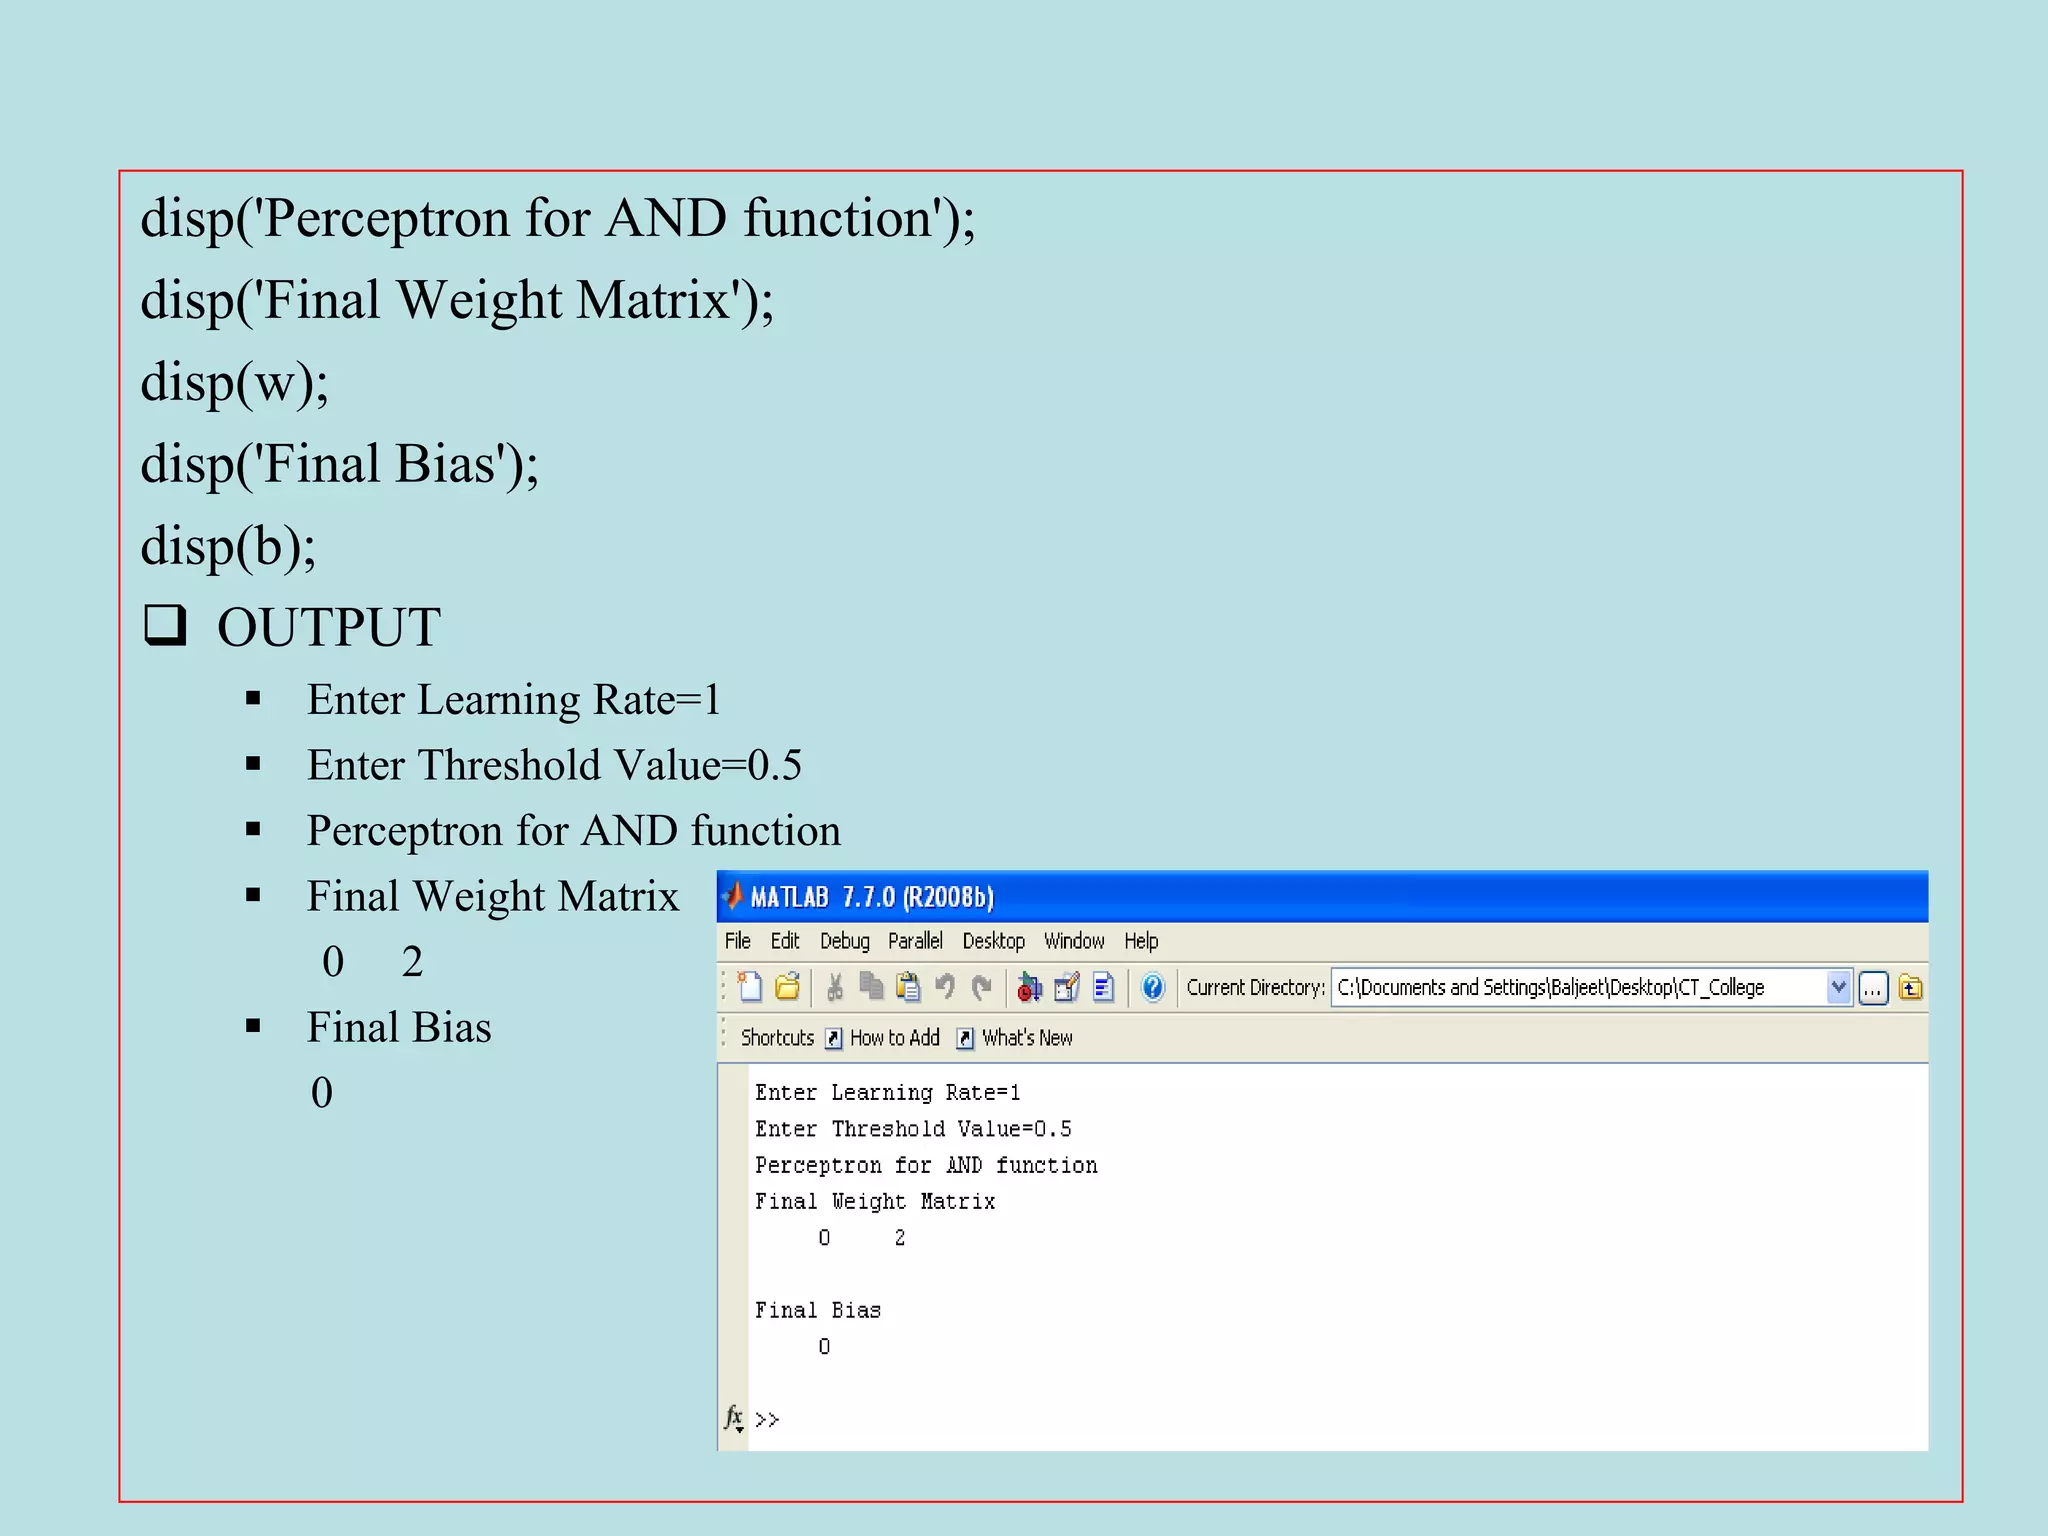
Task: Open the Parallel menu
Action: point(915,941)
